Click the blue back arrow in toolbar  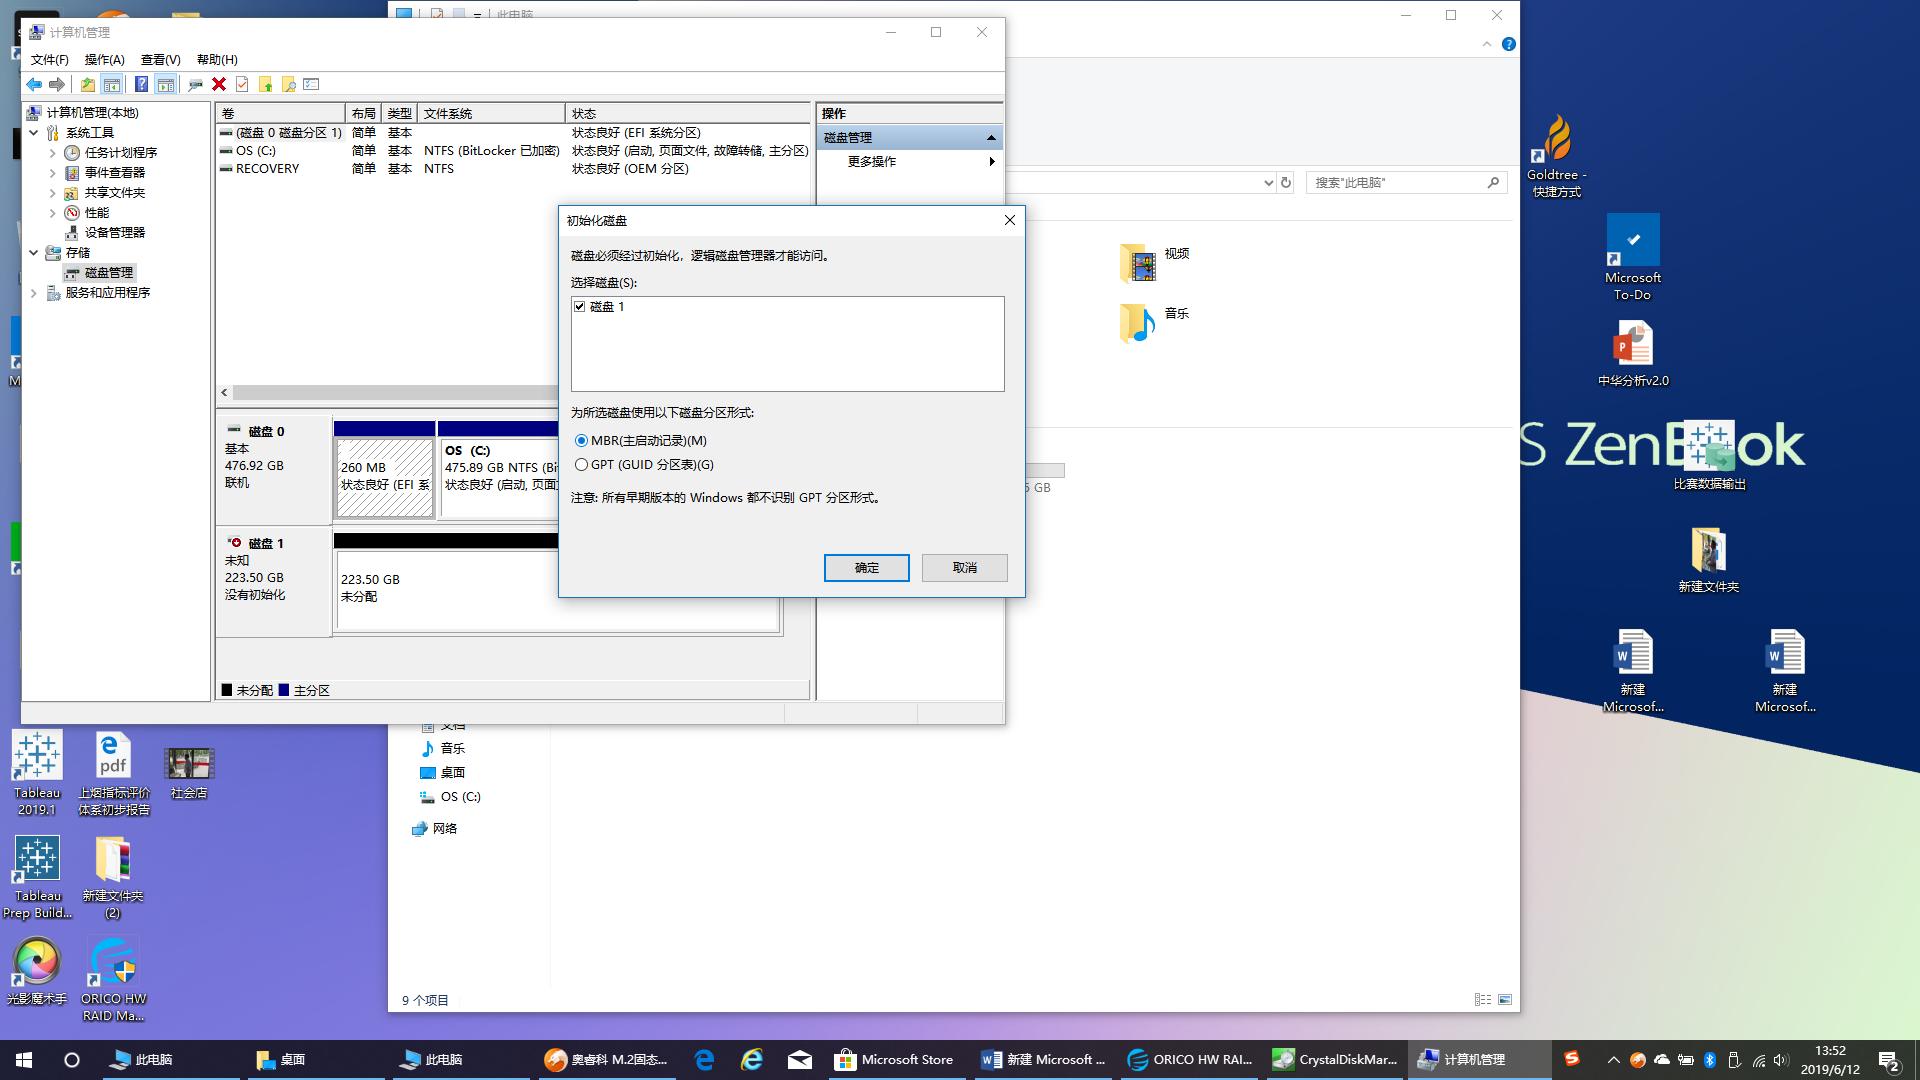(34, 85)
